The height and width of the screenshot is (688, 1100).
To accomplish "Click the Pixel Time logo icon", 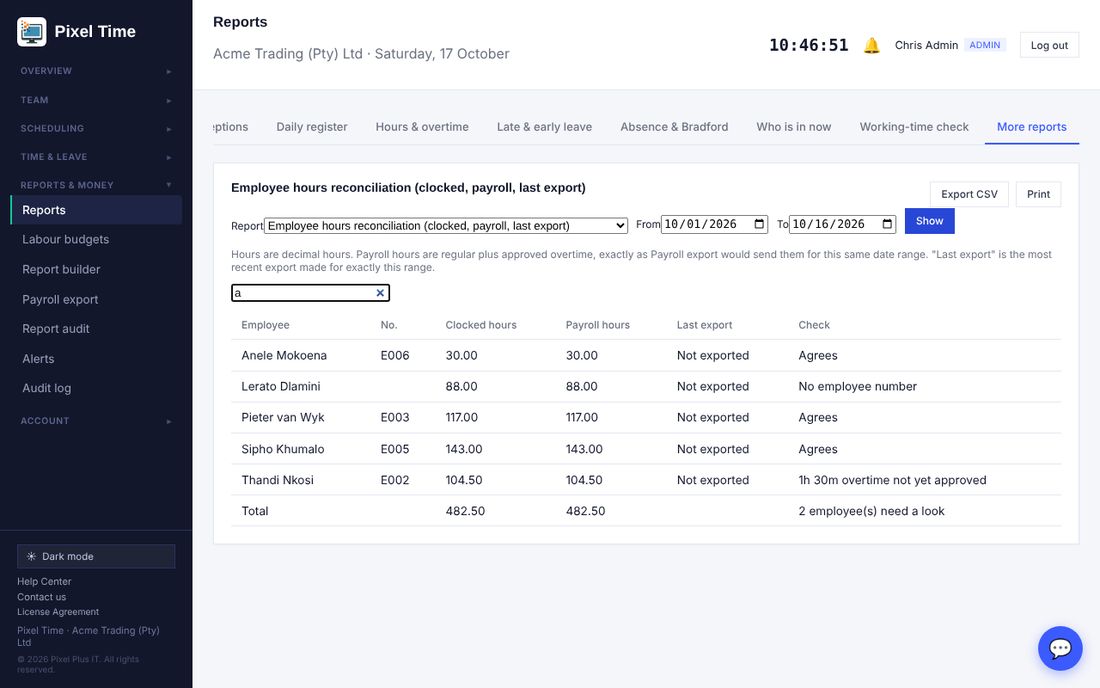I will coord(32,32).
